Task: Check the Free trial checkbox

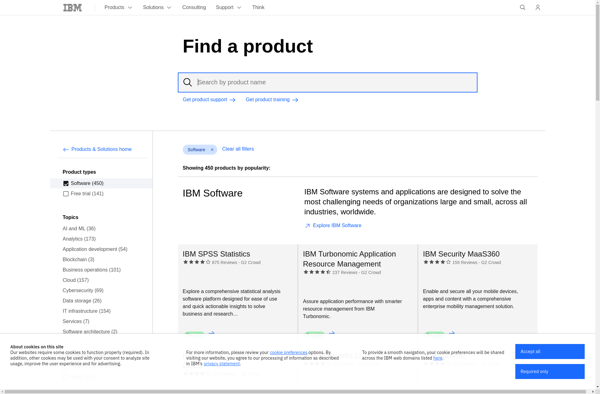Action: pos(66,194)
